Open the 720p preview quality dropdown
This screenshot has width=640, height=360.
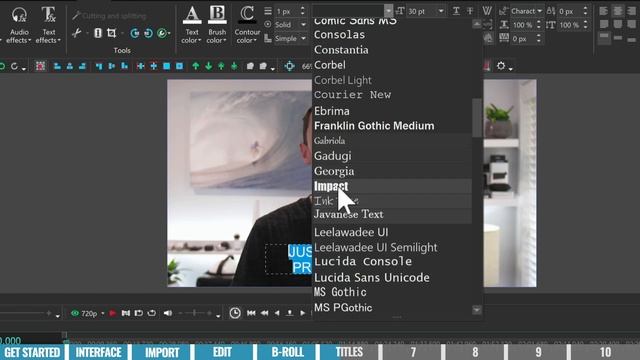[x=92, y=313]
